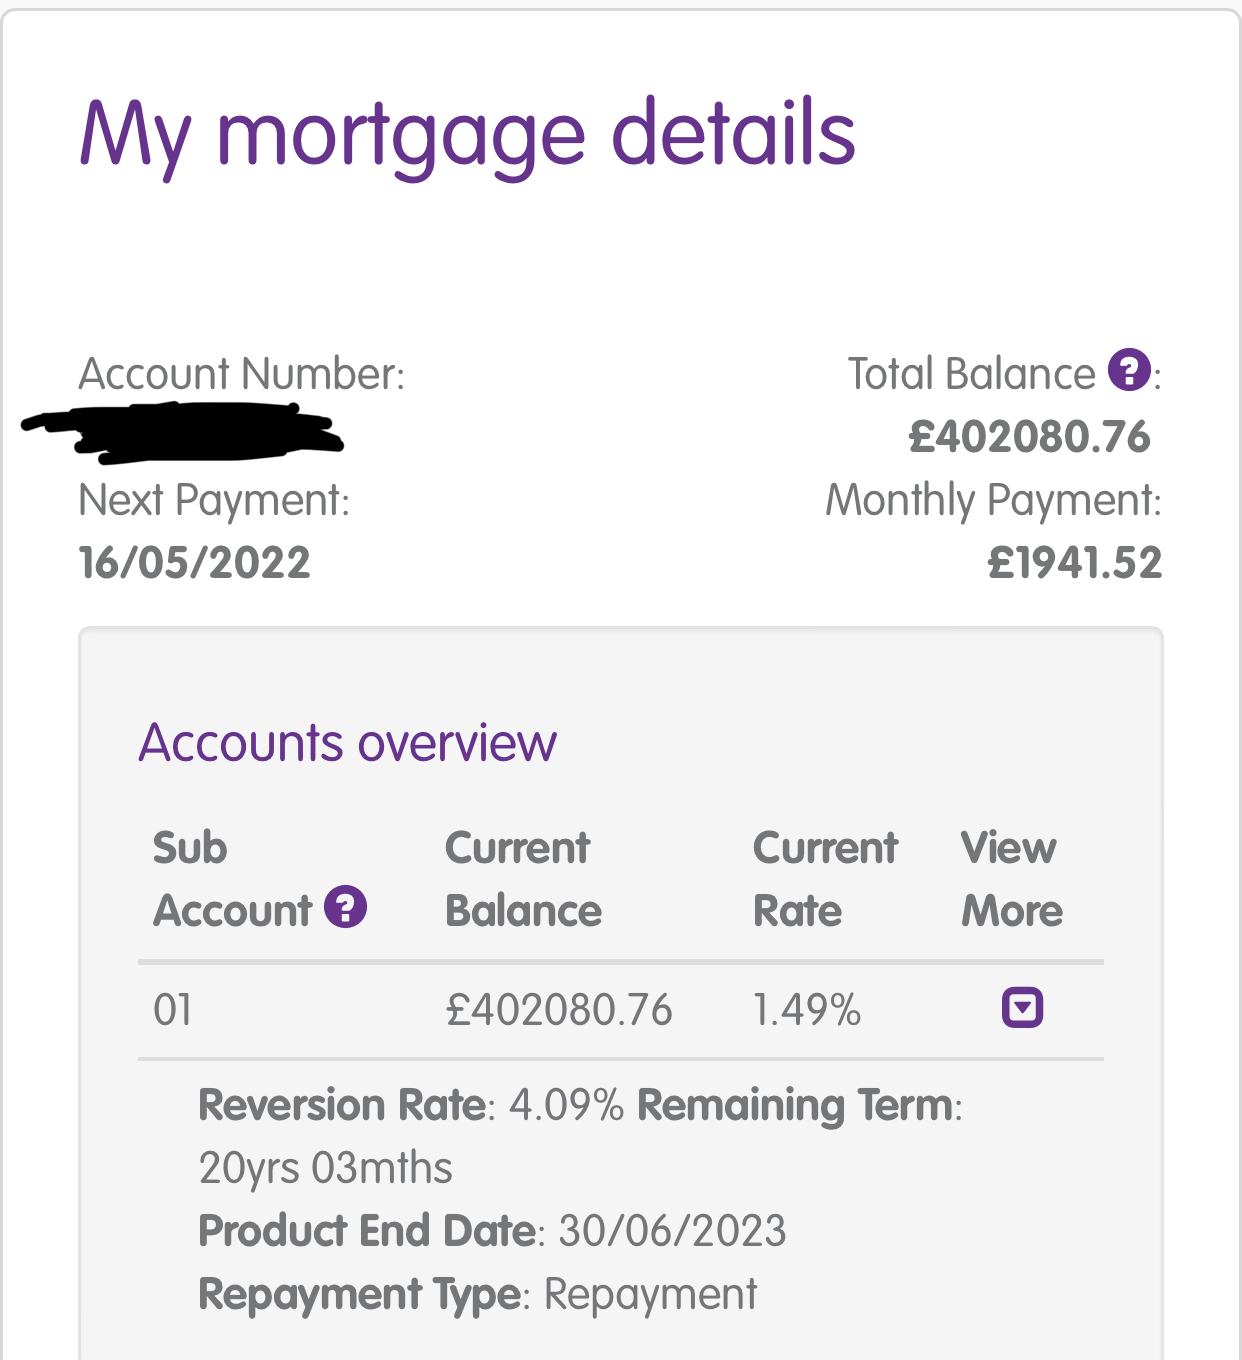Click the Accounts overview heading
This screenshot has height=1360, width=1242.
(x=348, y=743)
